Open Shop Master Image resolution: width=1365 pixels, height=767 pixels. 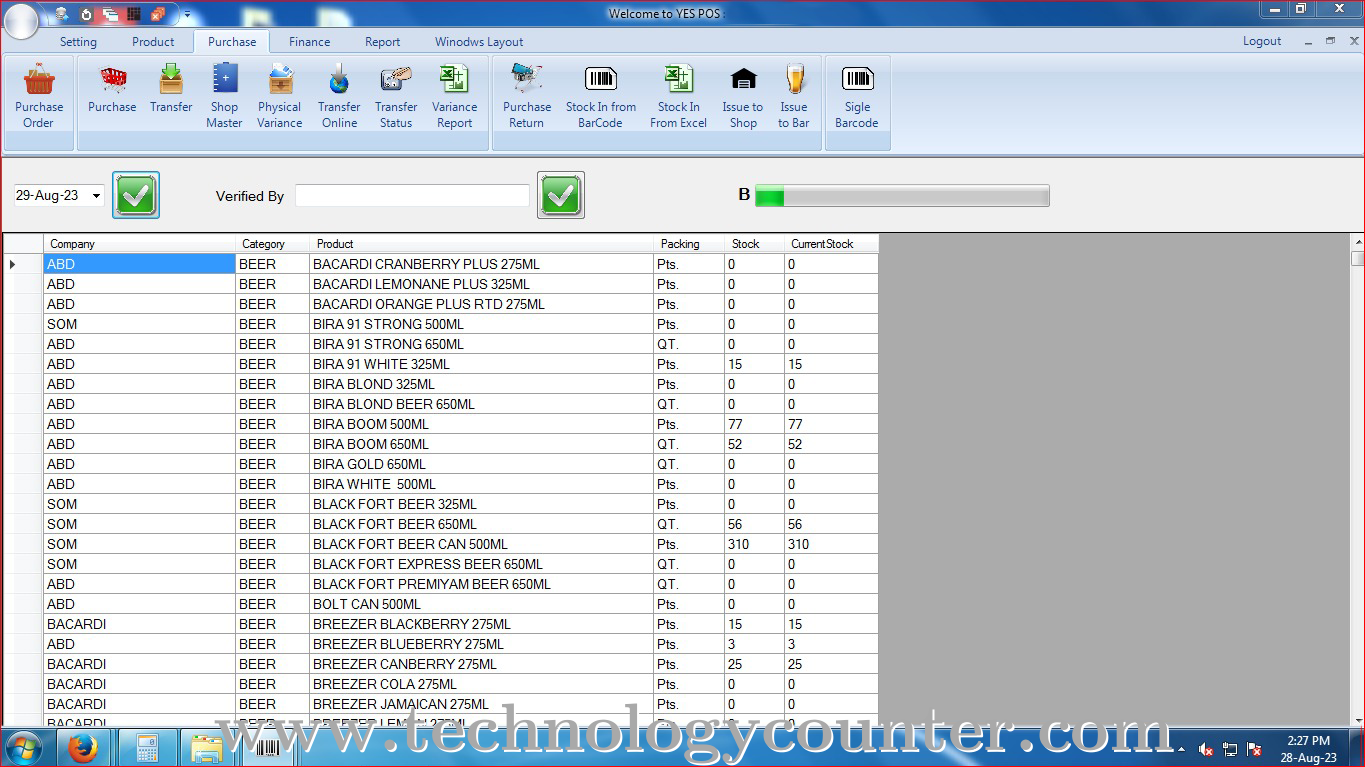point(225,97)
